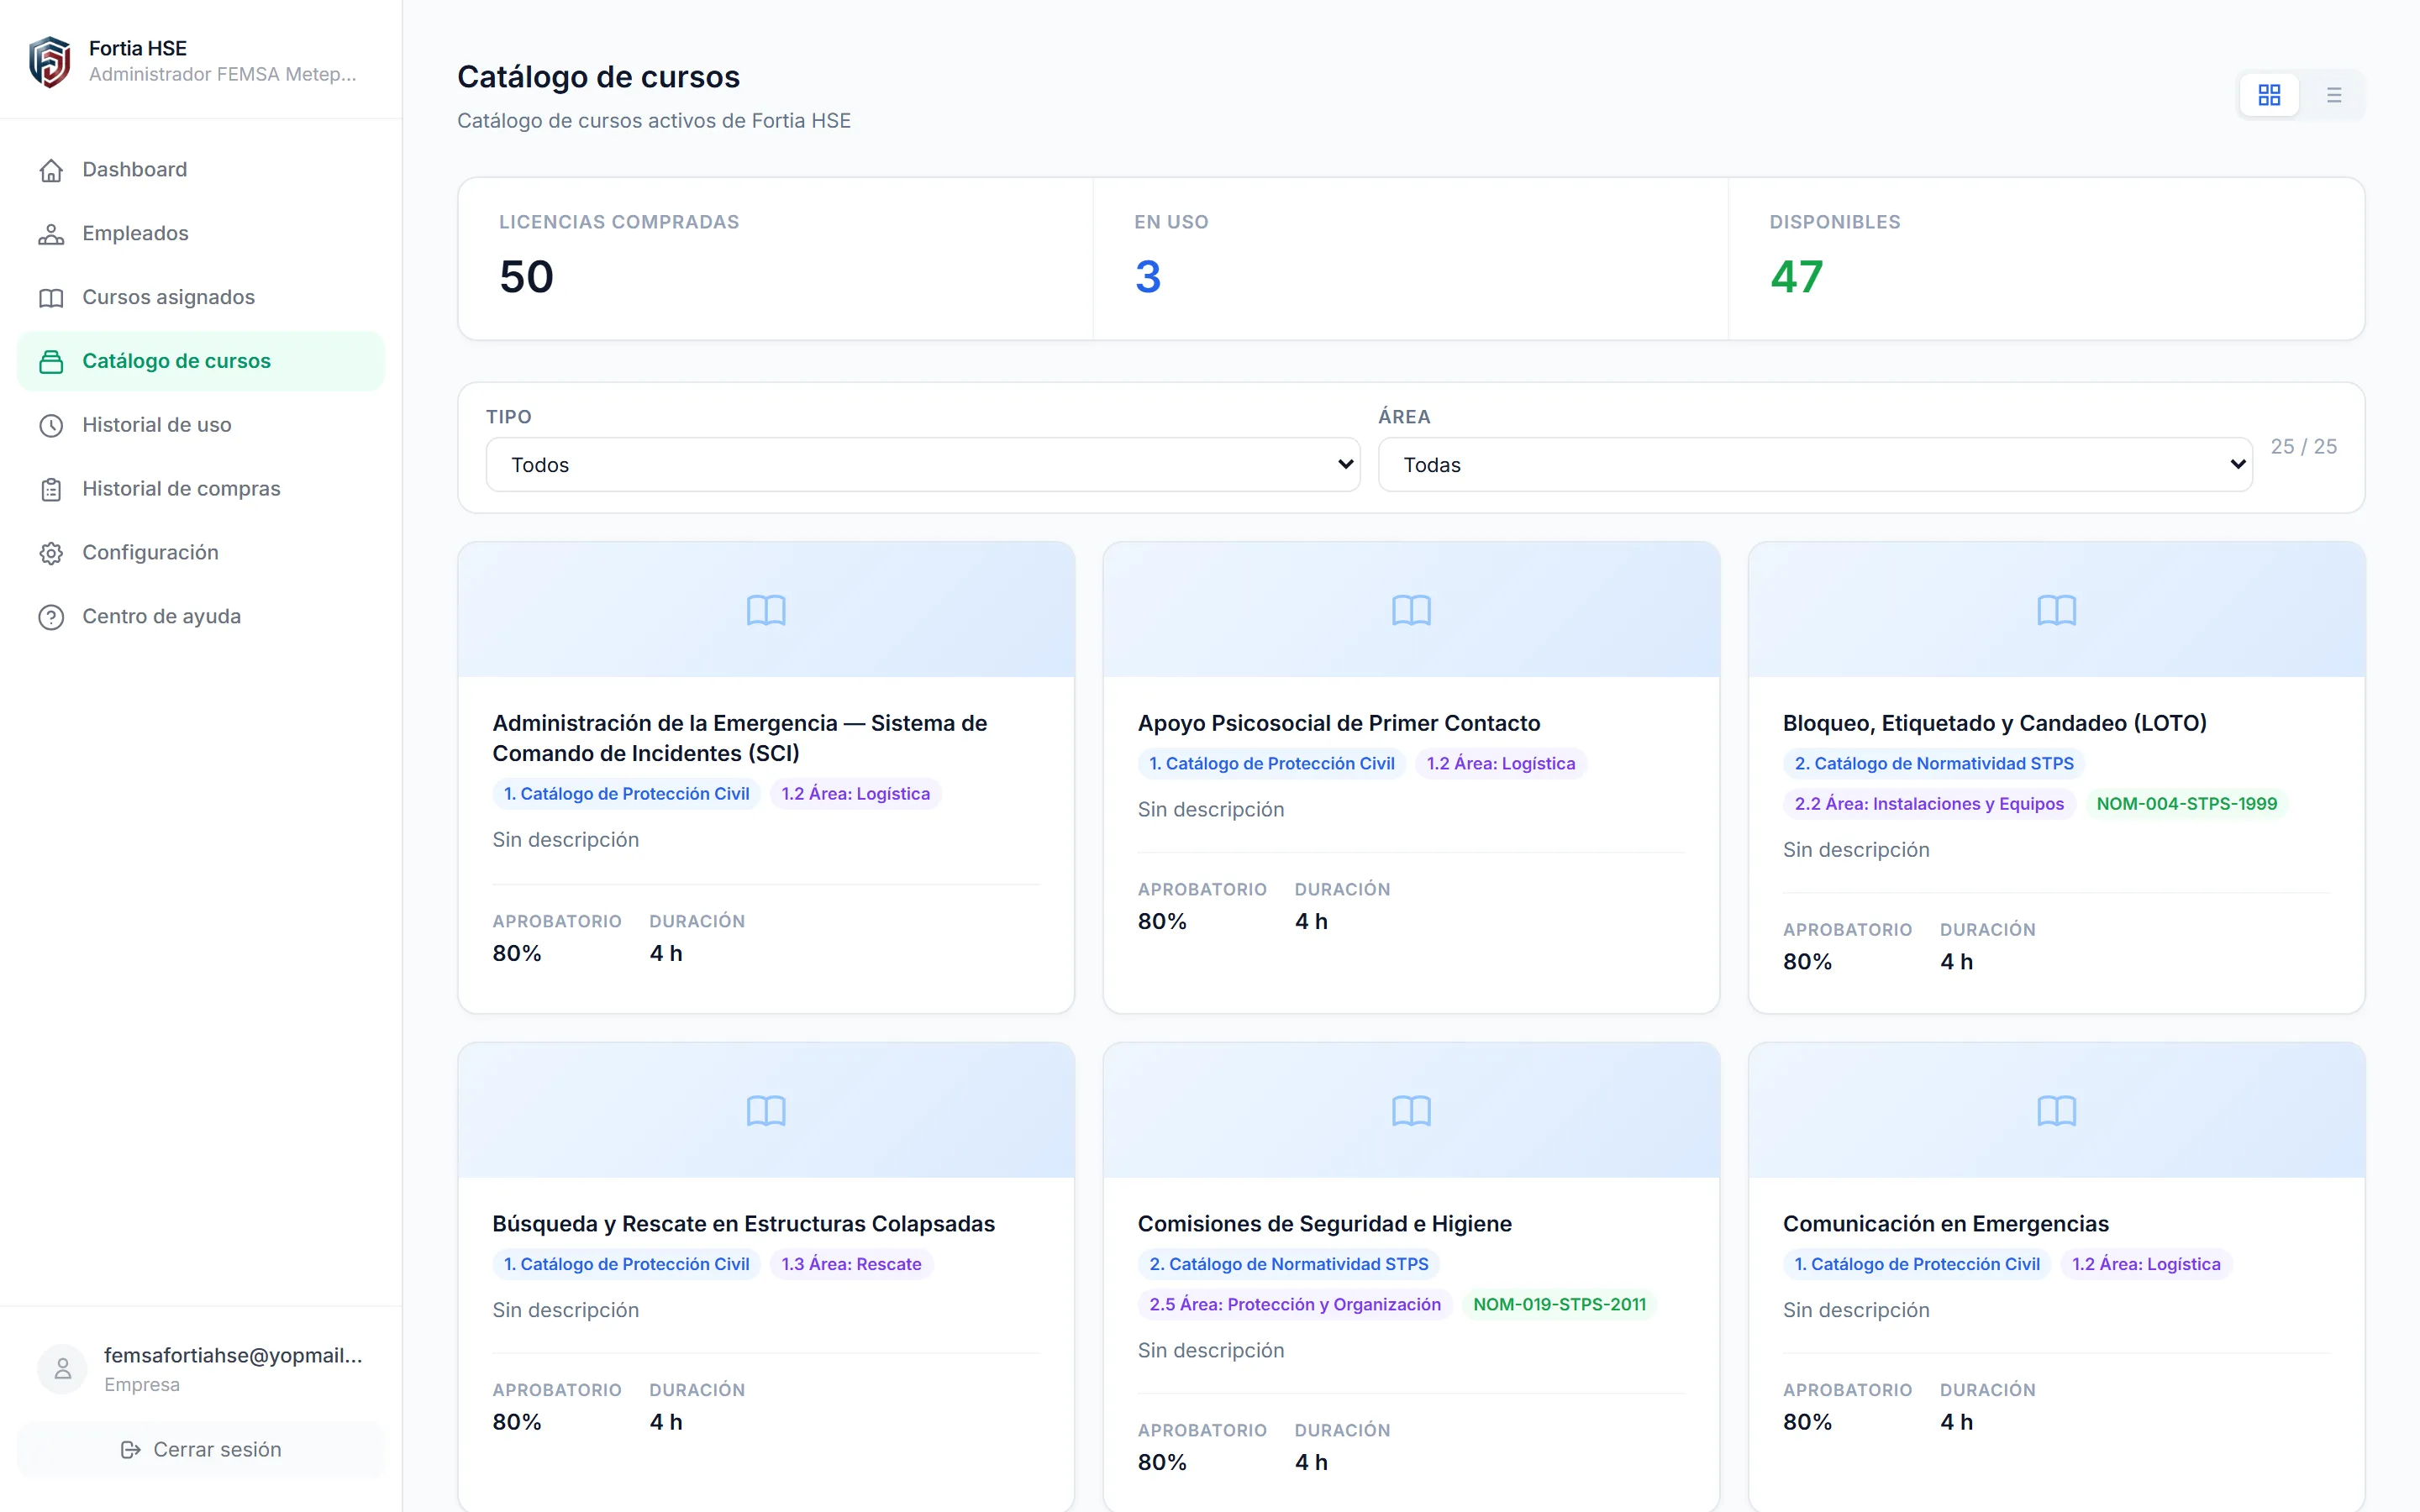Image resolution: width=2420 pixels, height=1512 pixels.
Task: Open Configuración from the sidebar
Action: pyautogui.click(x=201, y=553)
